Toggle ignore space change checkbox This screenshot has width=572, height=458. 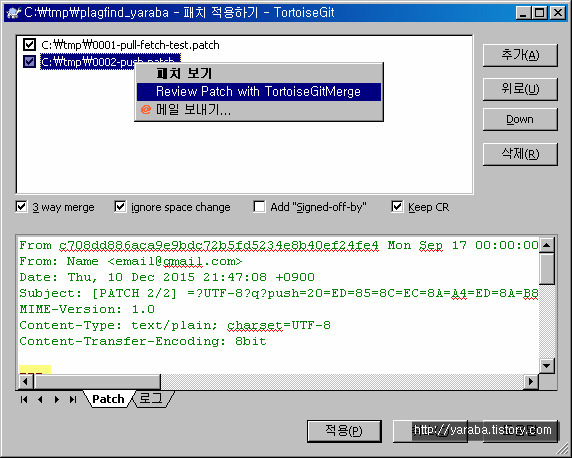(x=120, y=207)
